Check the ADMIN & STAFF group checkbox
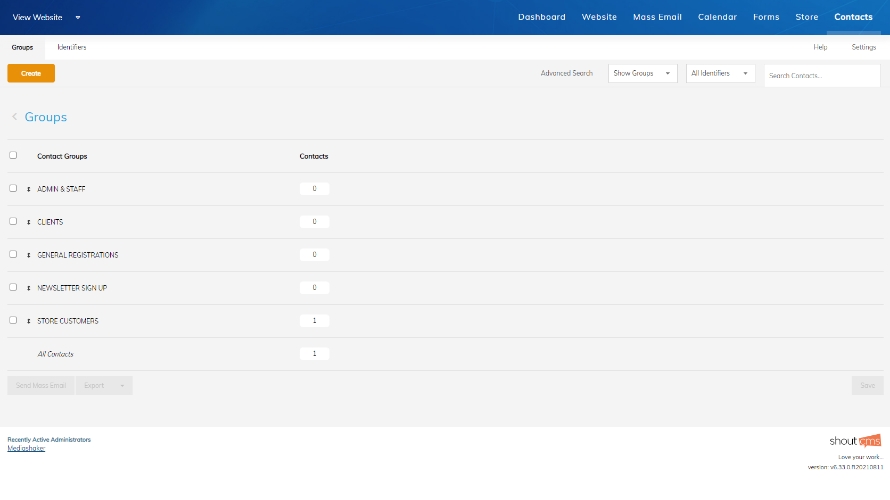Viewport: 890px width, 500px height. click(13, 188)
